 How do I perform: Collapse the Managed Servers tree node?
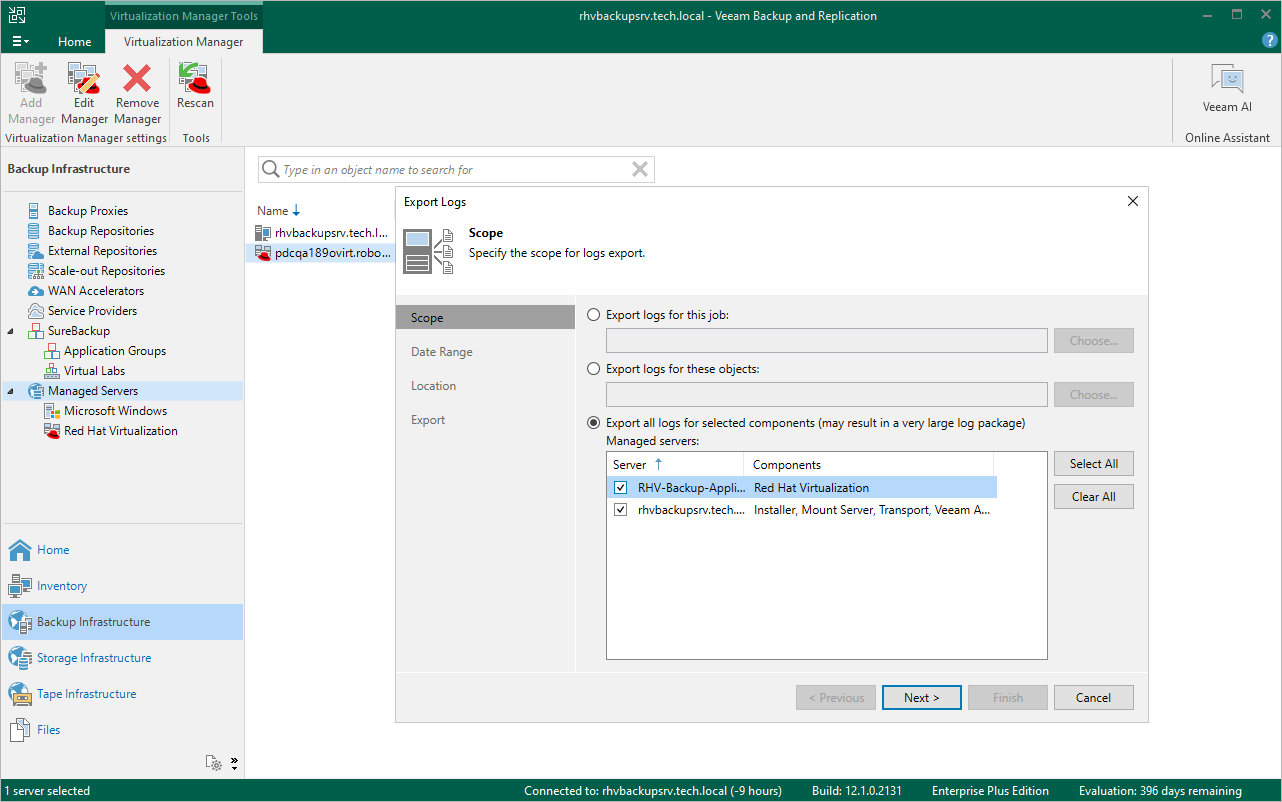tap(11, 391)
